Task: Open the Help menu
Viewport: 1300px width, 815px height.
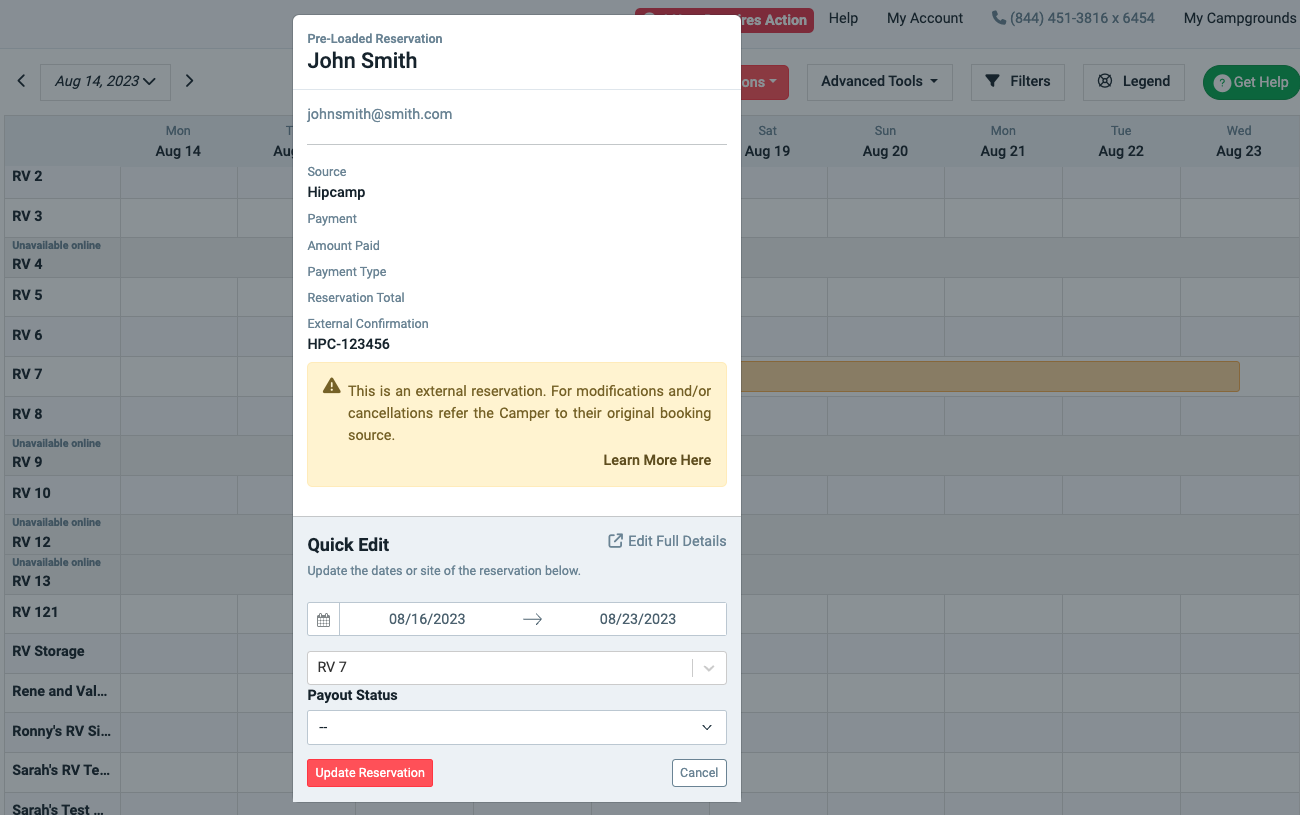Action: click(844, 18)
